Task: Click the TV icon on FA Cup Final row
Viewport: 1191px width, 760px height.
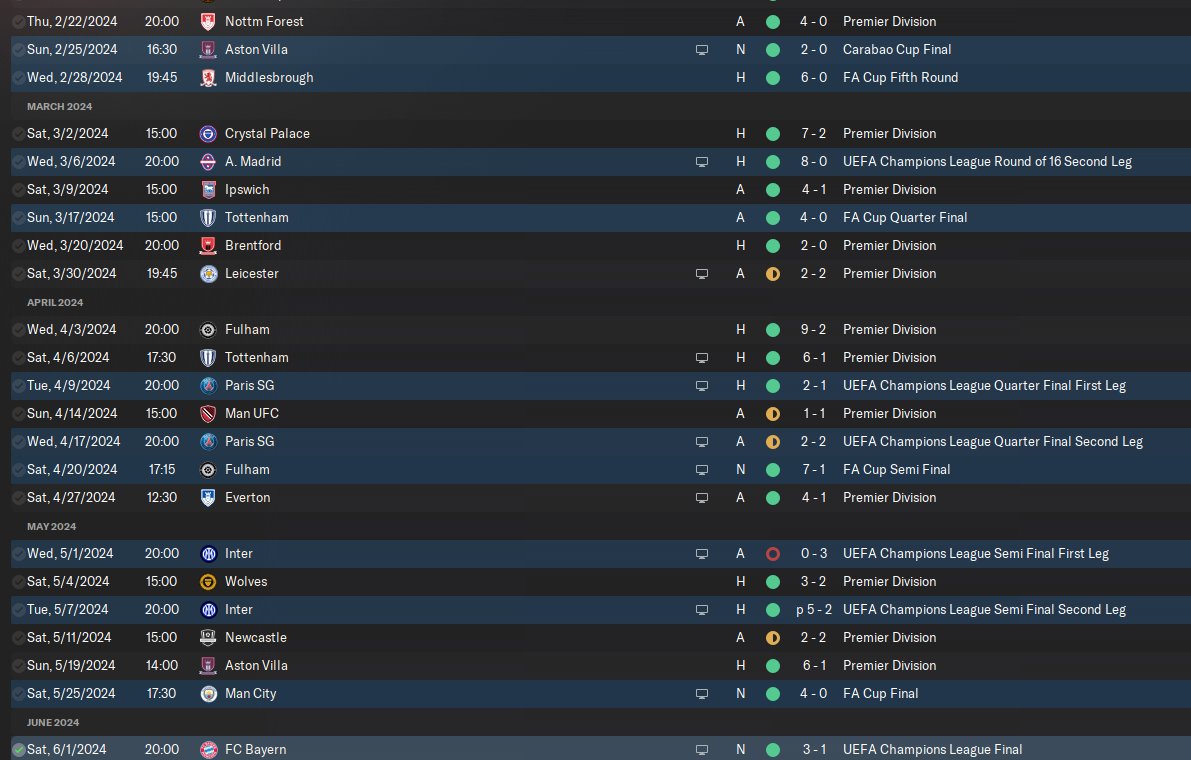Action: tap(702, 694)
